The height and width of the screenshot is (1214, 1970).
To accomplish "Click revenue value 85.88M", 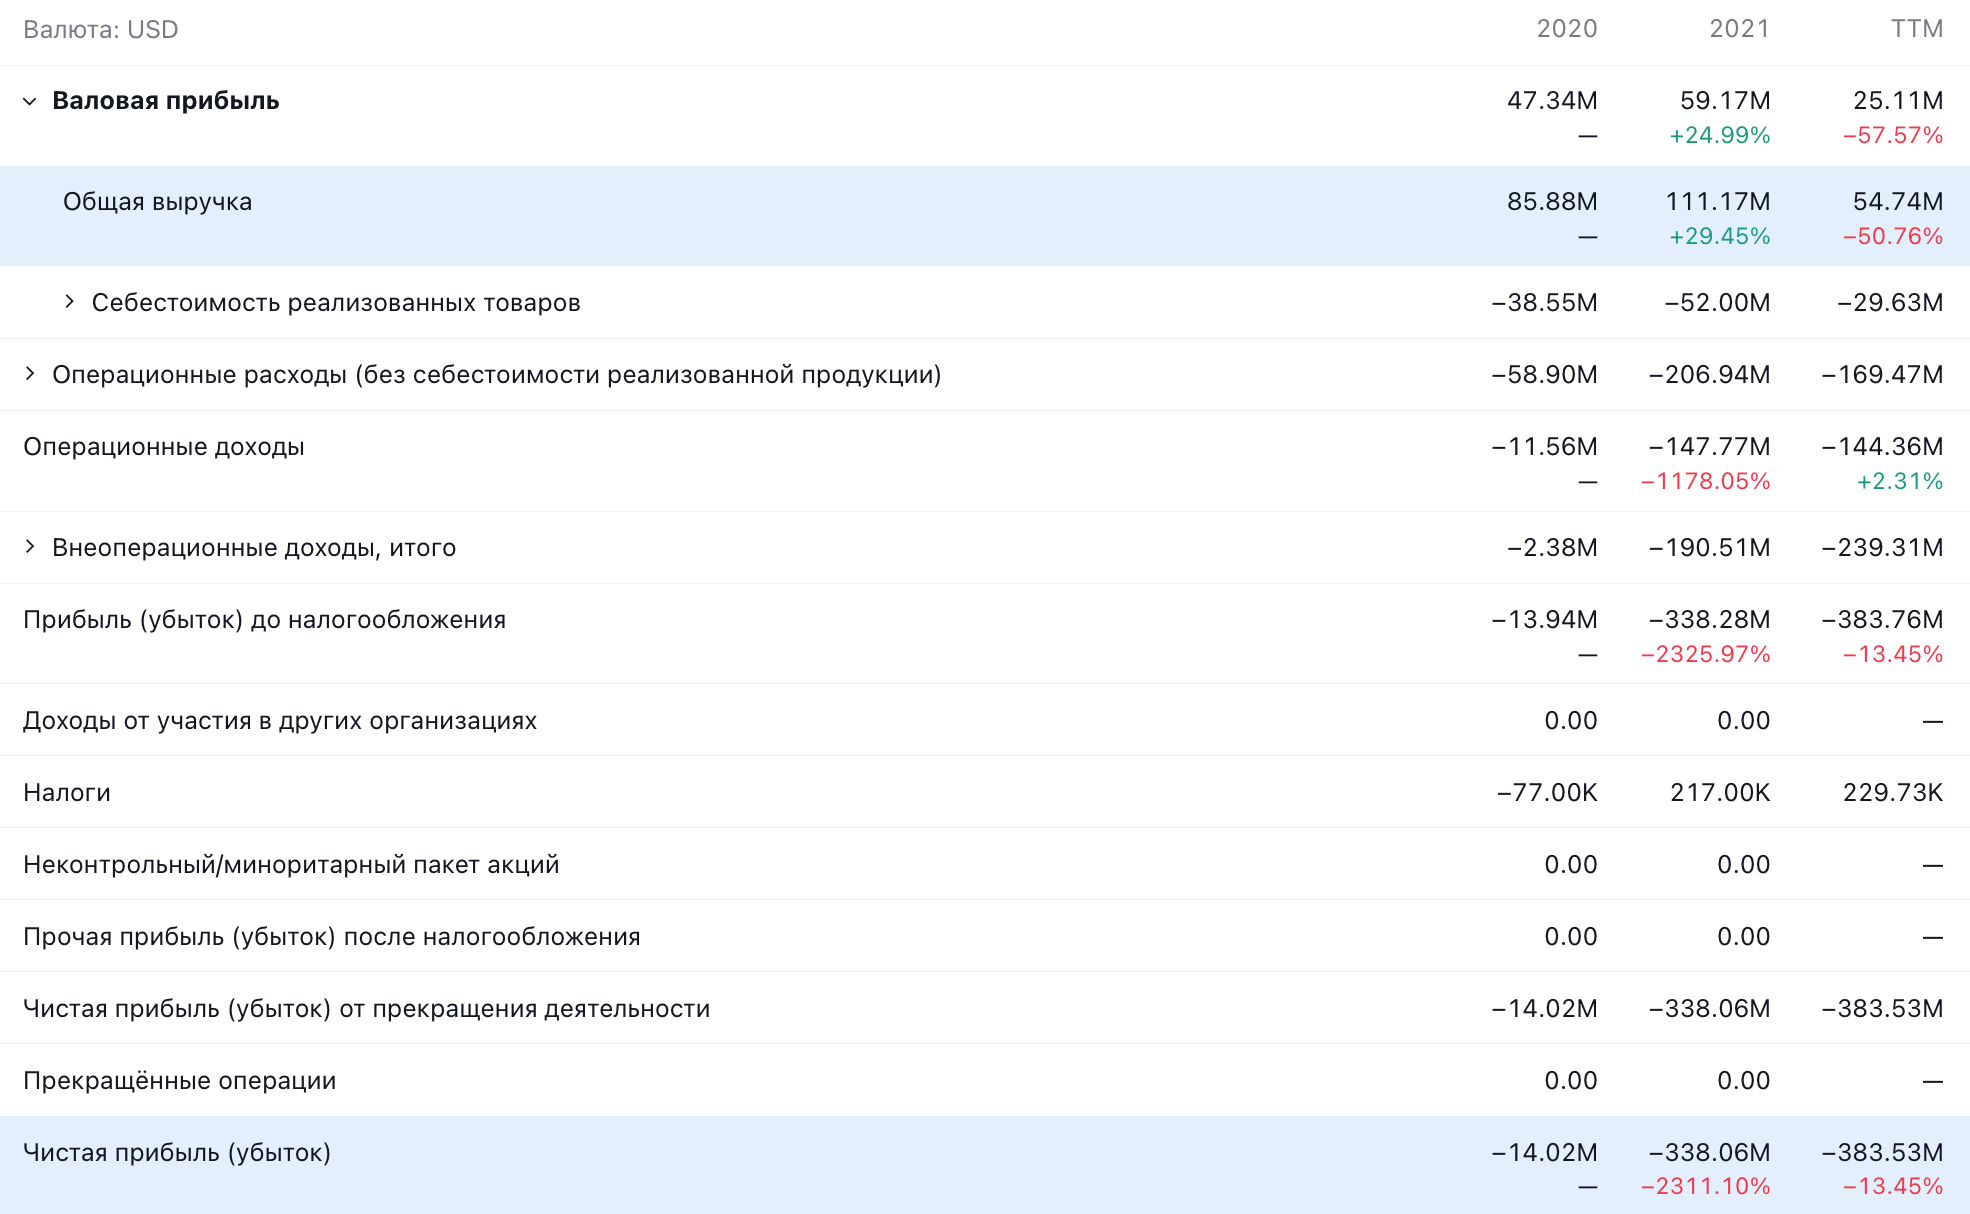I will [1552, 202].
